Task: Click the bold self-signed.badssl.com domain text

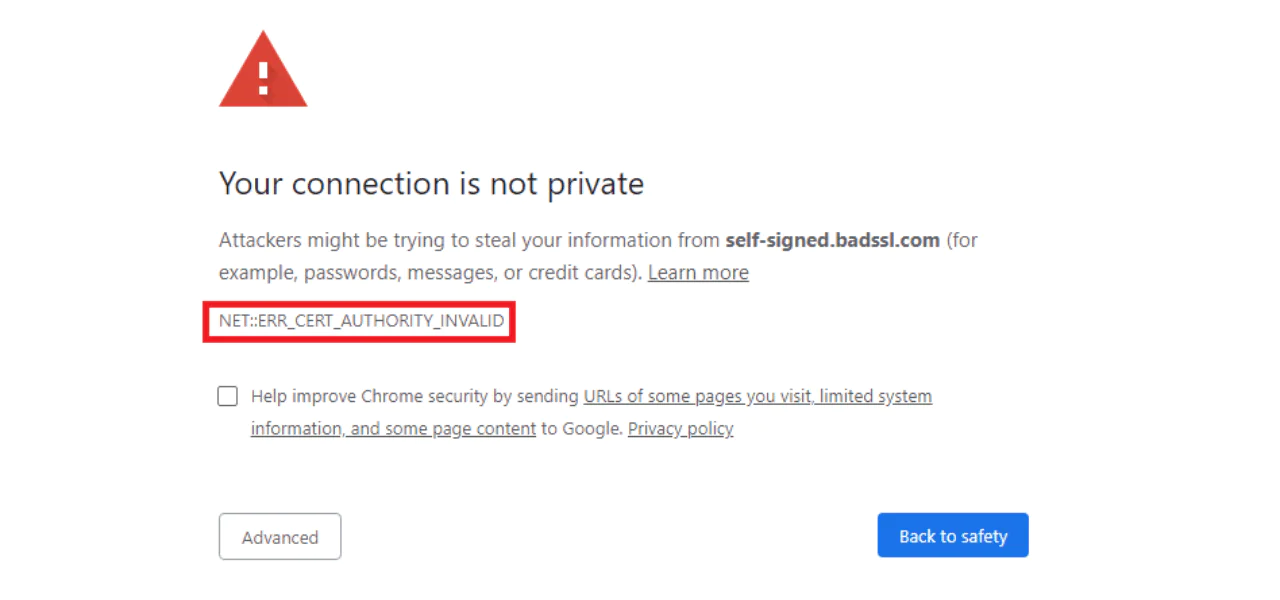Action: tap(832, 240)
